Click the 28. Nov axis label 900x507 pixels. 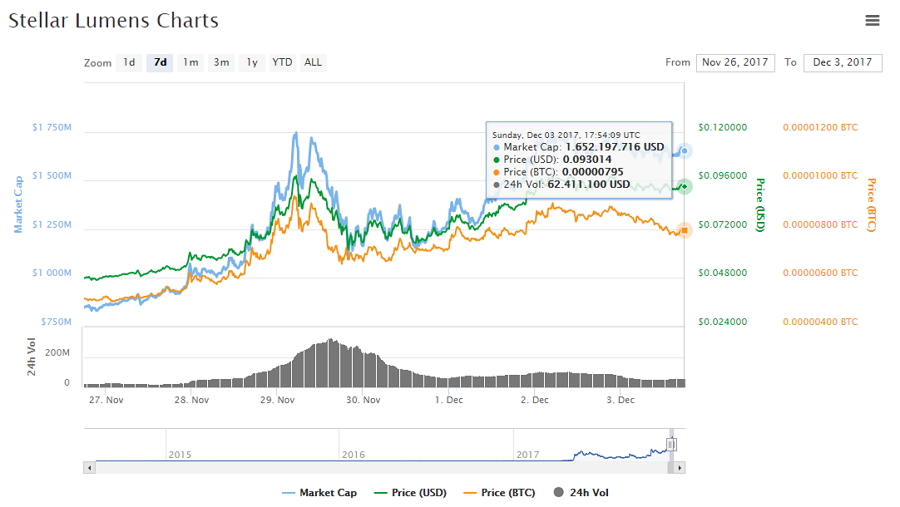point(192,400)
